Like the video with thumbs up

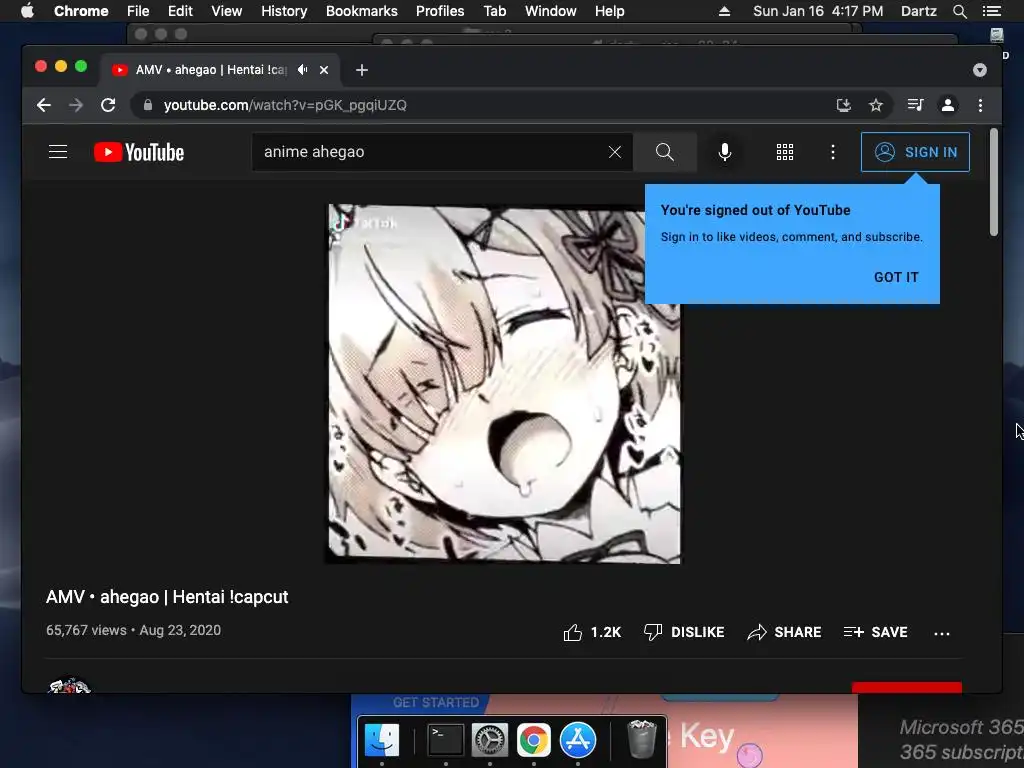pos(592,632)
